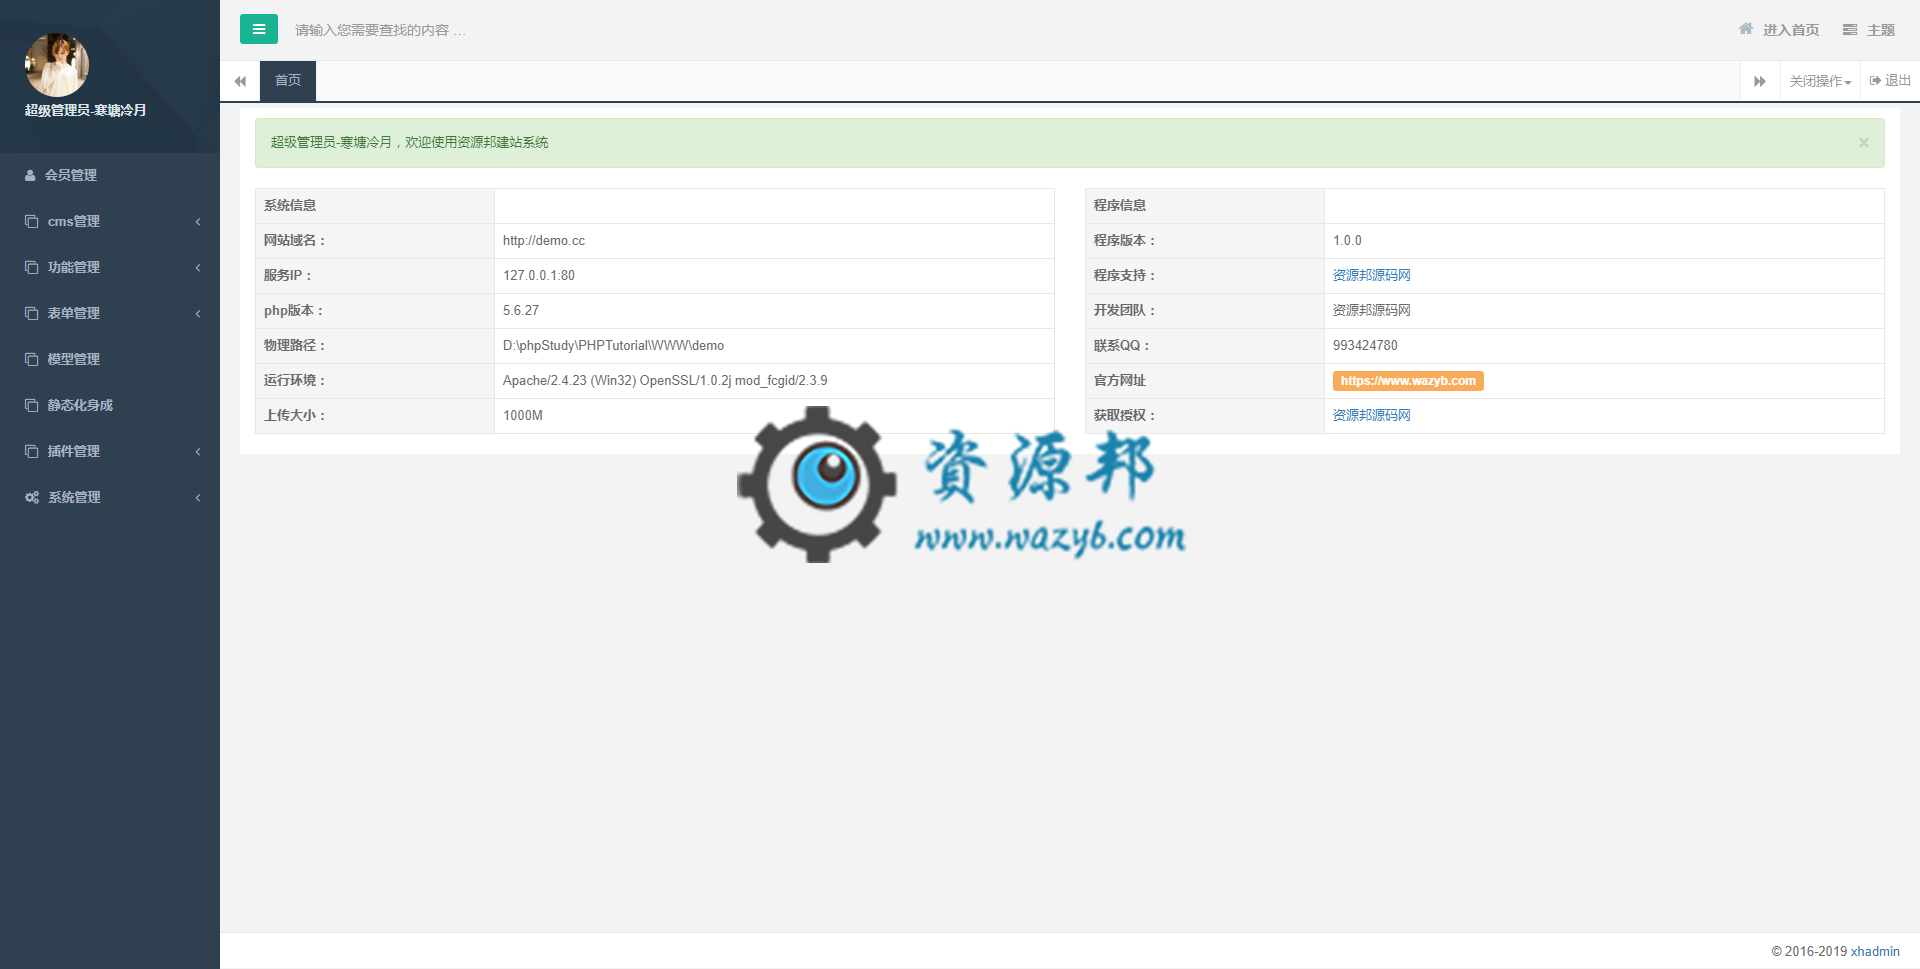Expand the 表单管理 chevron
1920x969 pixels.
coord(198,313)
